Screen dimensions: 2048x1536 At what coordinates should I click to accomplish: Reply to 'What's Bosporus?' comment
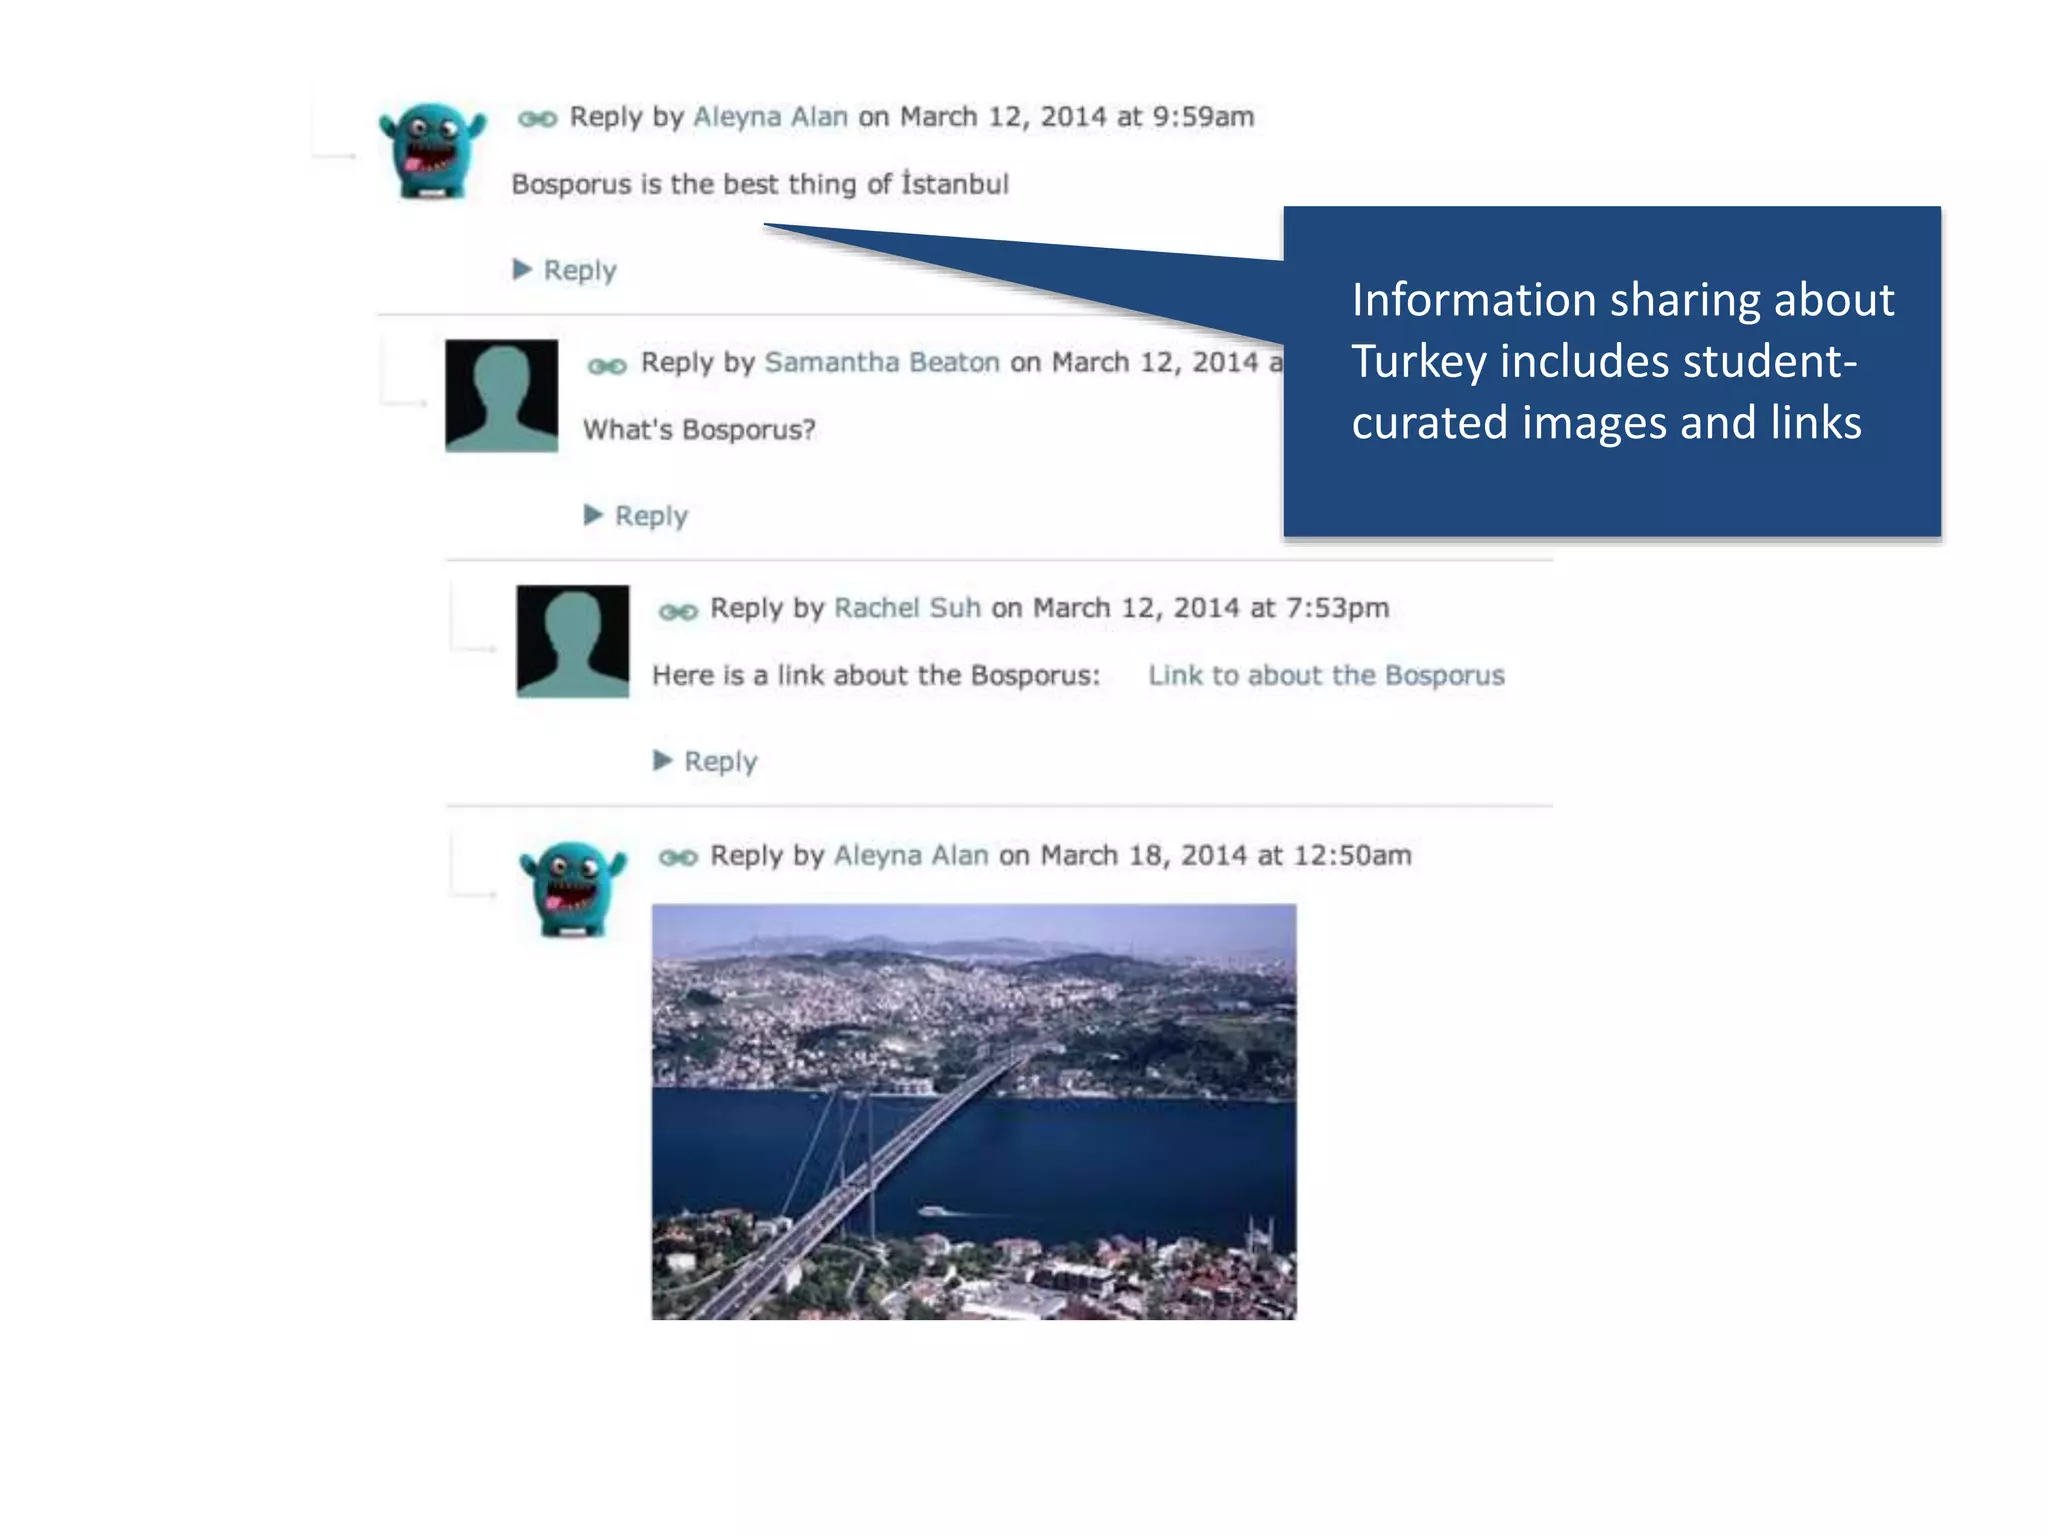click(x=636, y=516)
